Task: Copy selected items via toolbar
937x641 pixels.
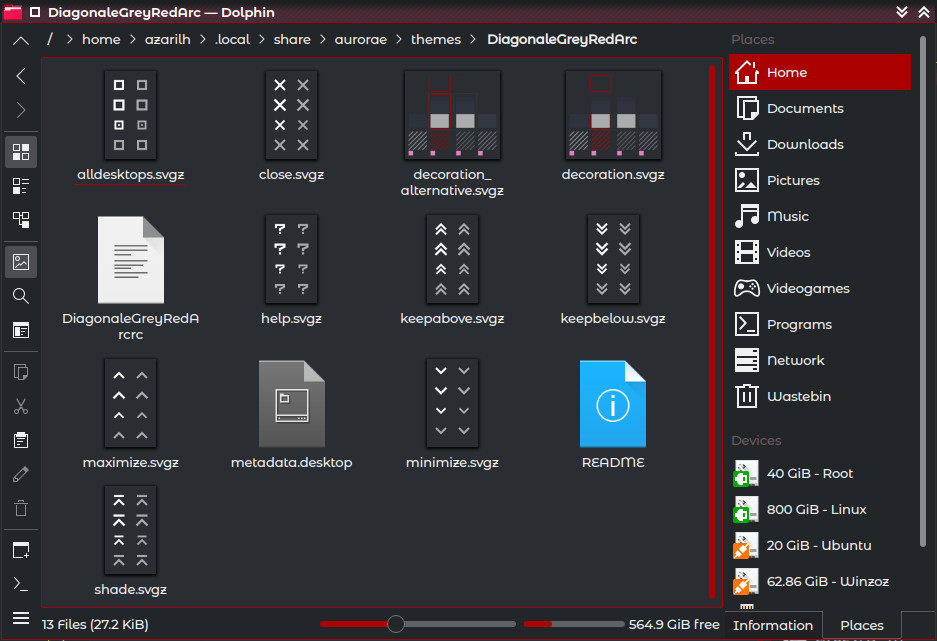Action: point(21,372)
